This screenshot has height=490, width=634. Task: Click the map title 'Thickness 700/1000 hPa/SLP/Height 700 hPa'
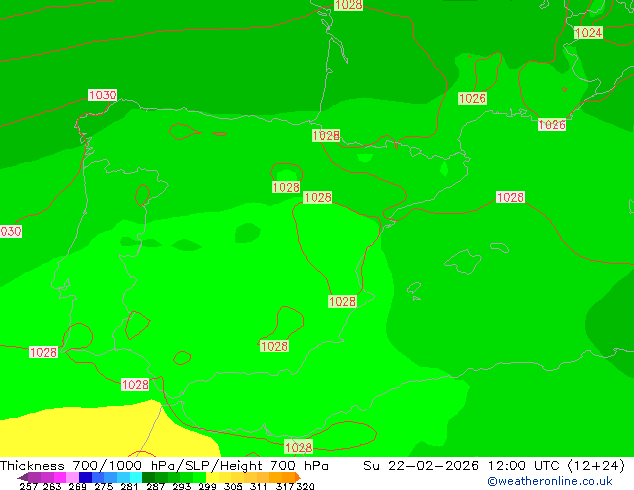pos(164,466)
